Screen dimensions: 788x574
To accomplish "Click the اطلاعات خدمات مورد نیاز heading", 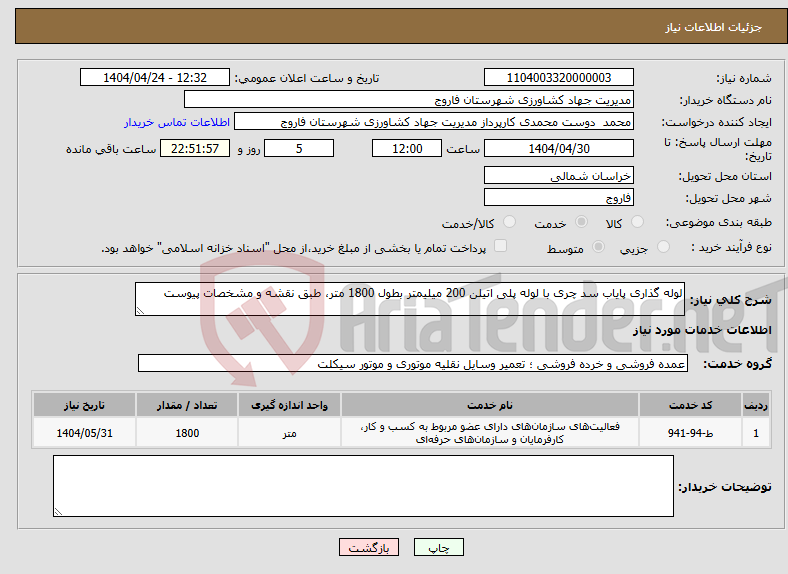I will pyautogui.click(x=702, y=330).
